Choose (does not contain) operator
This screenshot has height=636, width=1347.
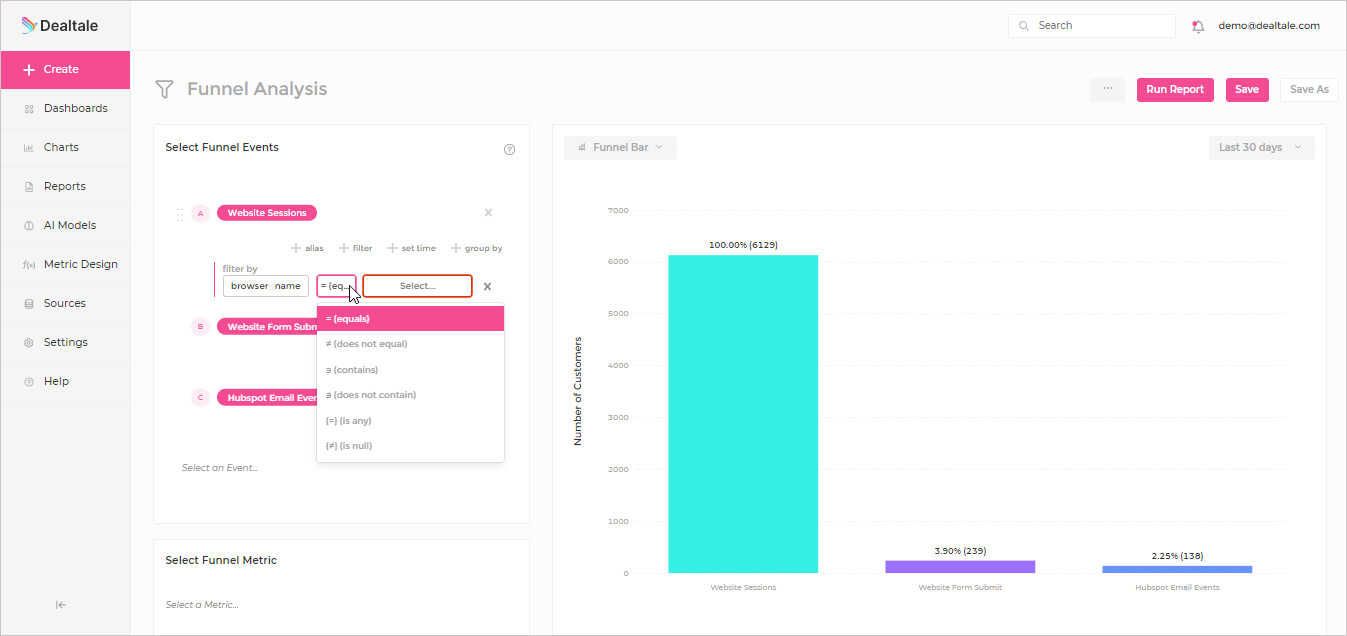410,395
